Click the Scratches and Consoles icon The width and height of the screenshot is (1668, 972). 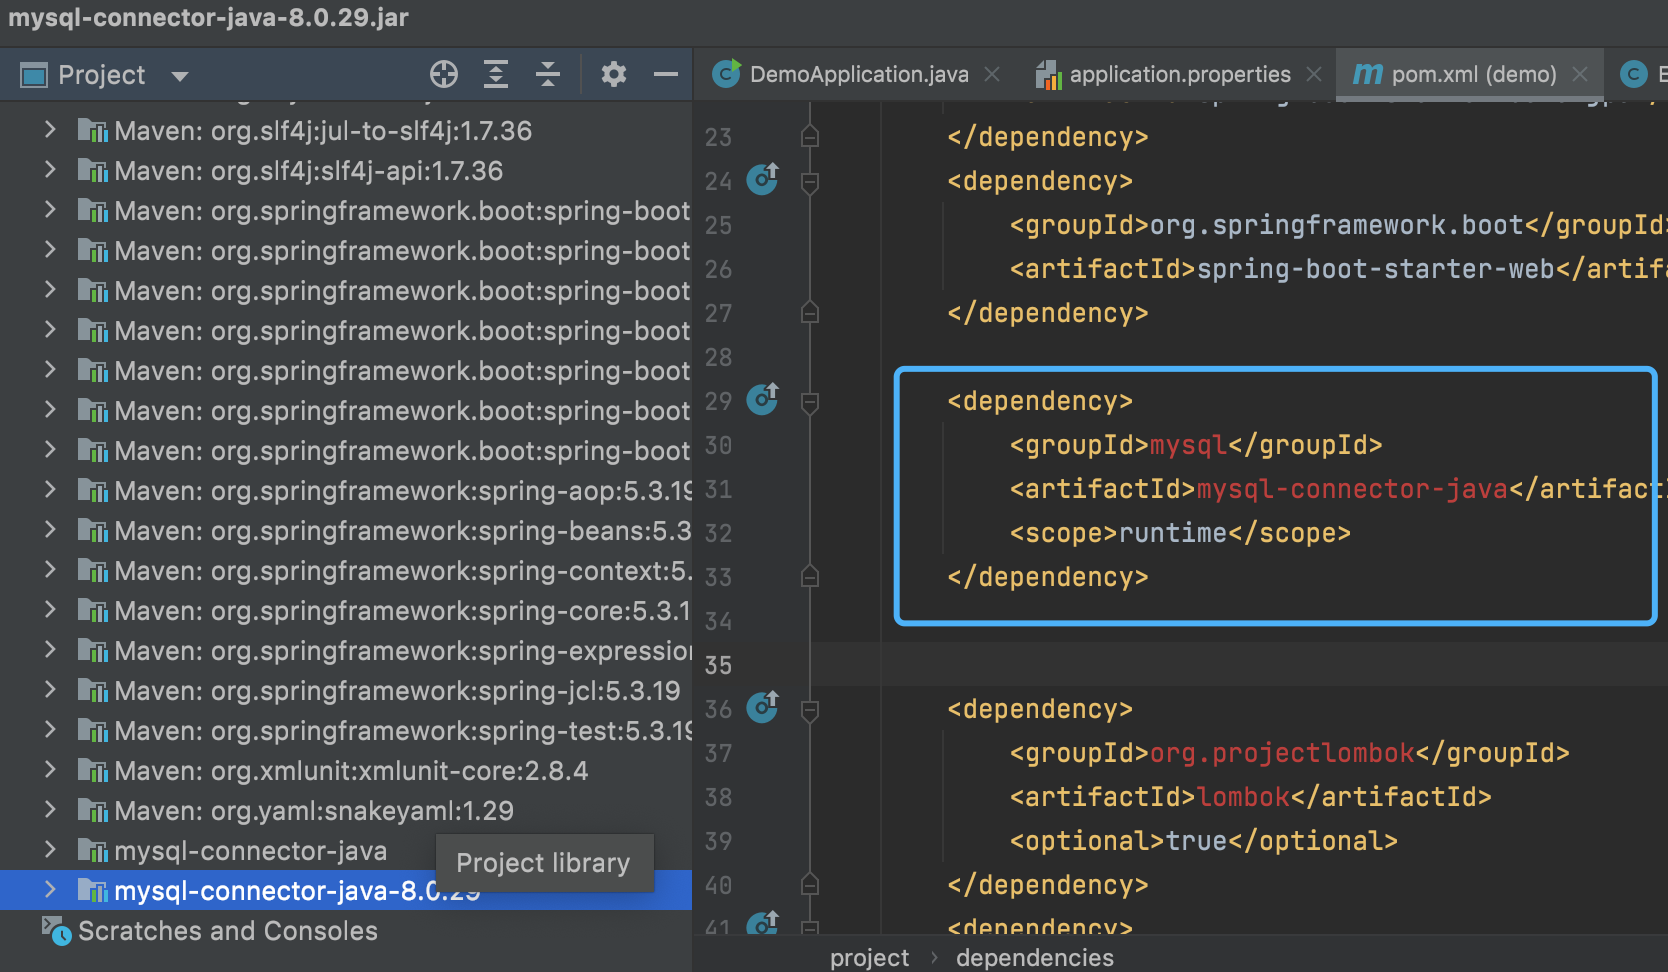click(56, 930)
